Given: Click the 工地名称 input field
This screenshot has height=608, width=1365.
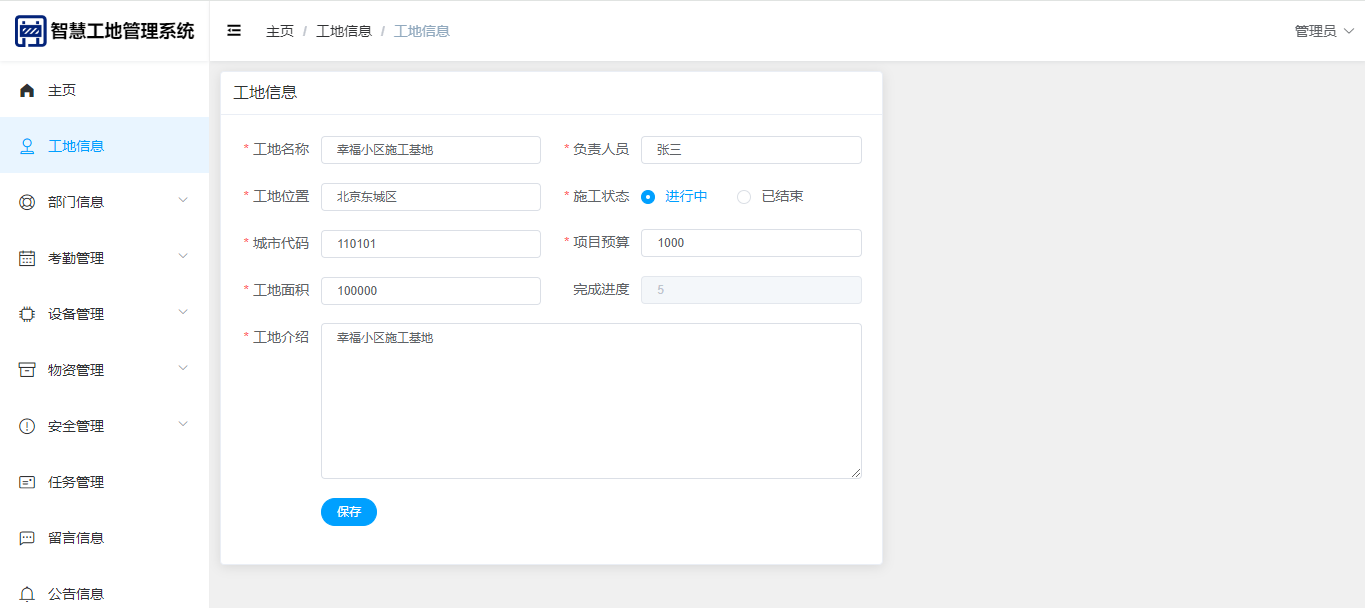Looking at the screenshot, I should [431, 150].
